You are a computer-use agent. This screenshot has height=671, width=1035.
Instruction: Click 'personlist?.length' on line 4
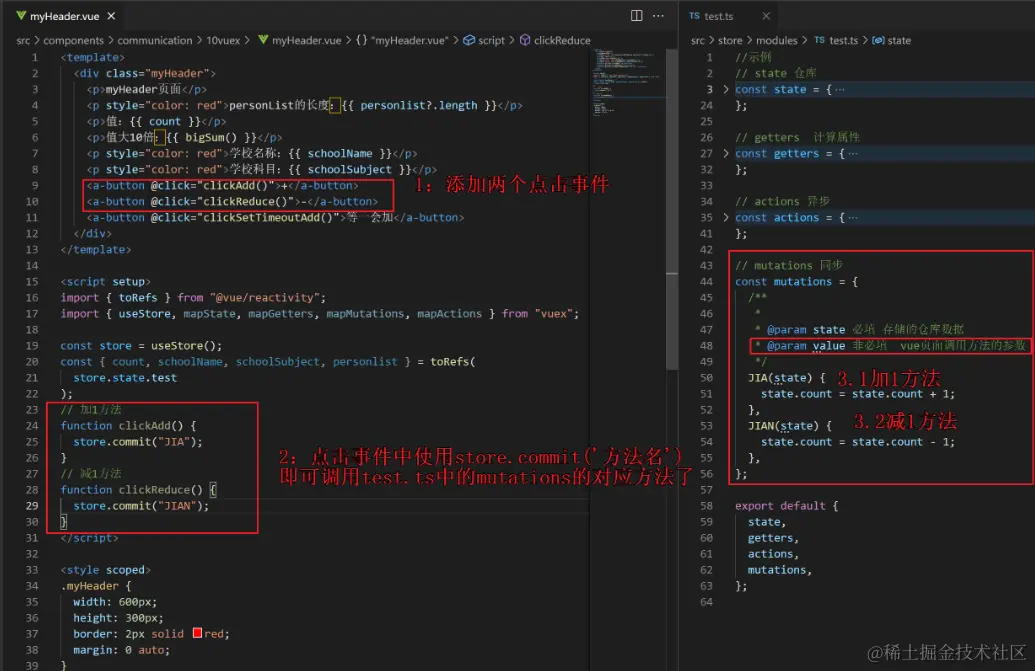[418, 106]
